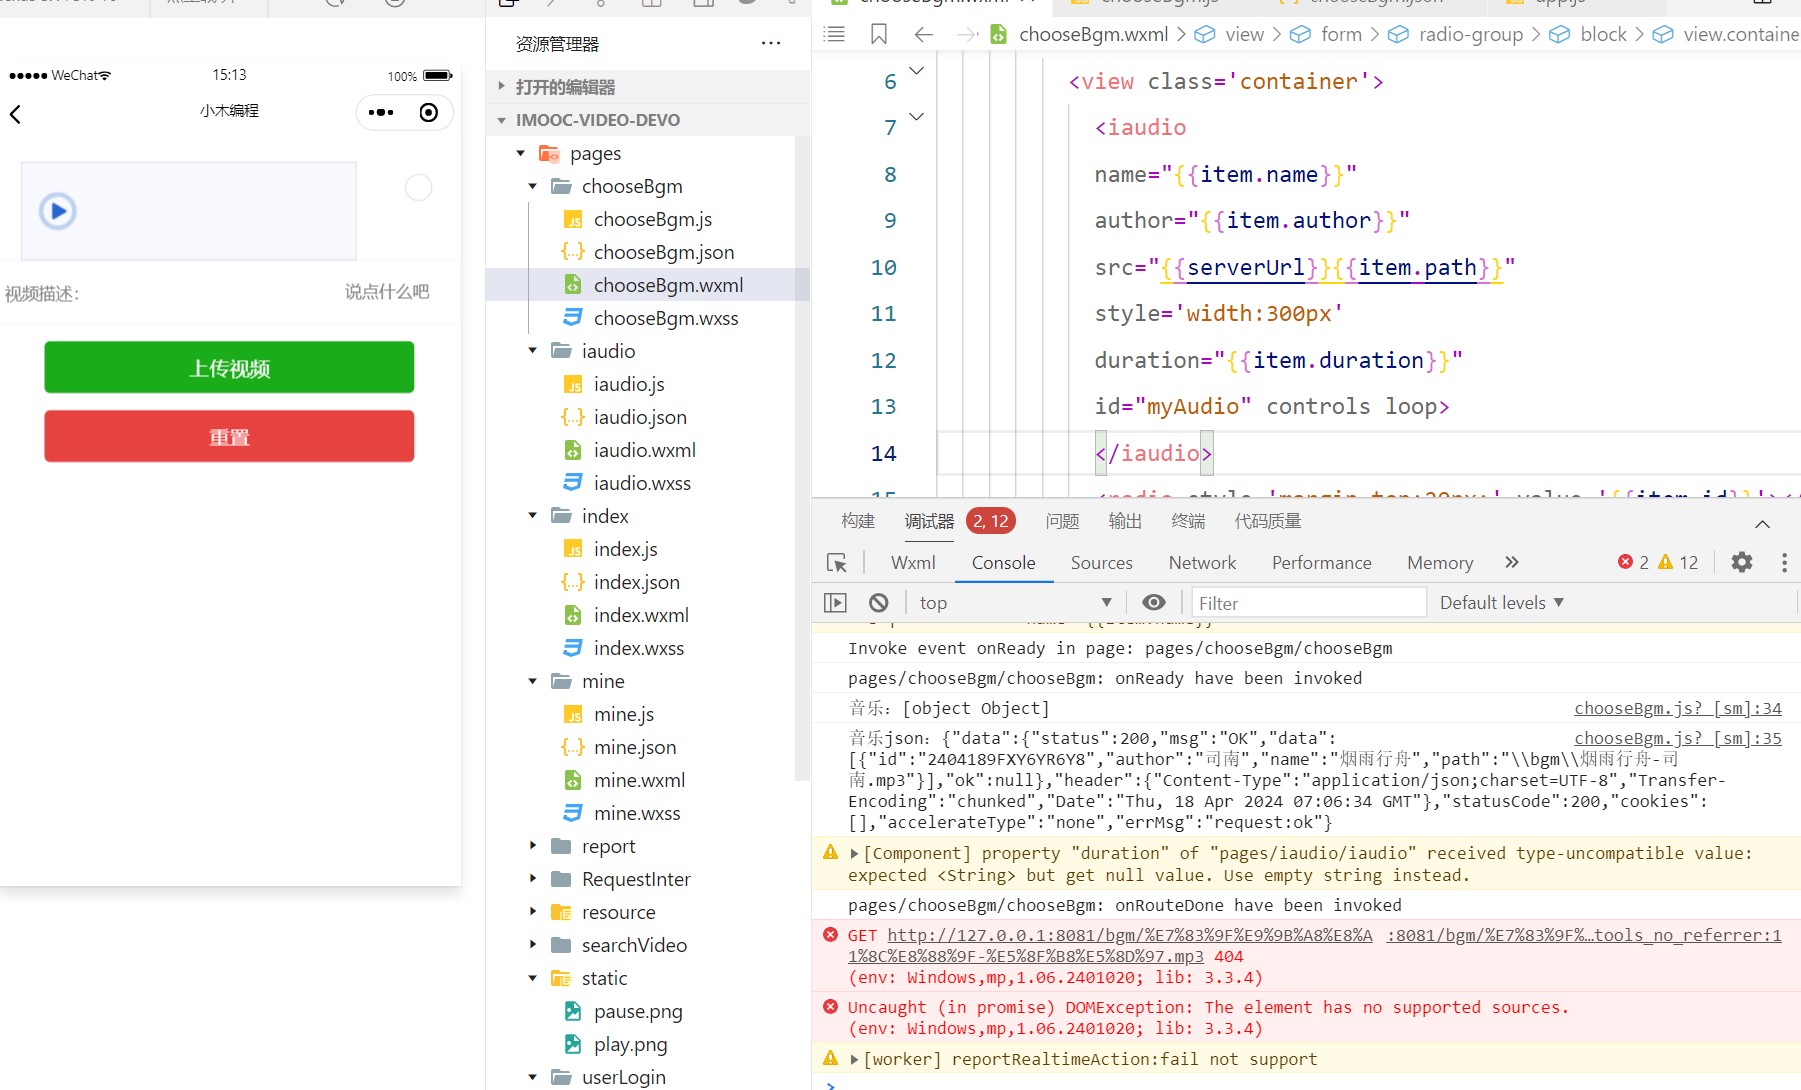The width and height of the screenshot is (1801, 1090).
Task: Click the play button in the audio preview
Action: (x=58, y=211)
